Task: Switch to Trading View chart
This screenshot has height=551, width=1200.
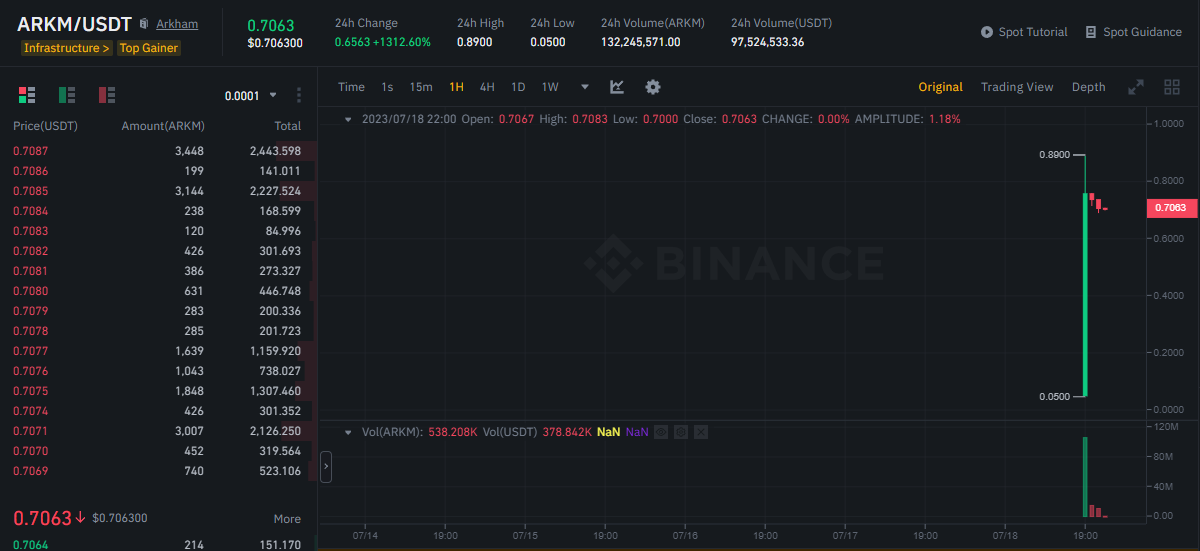Action: pyautogui.click(x=1017, y=87)
